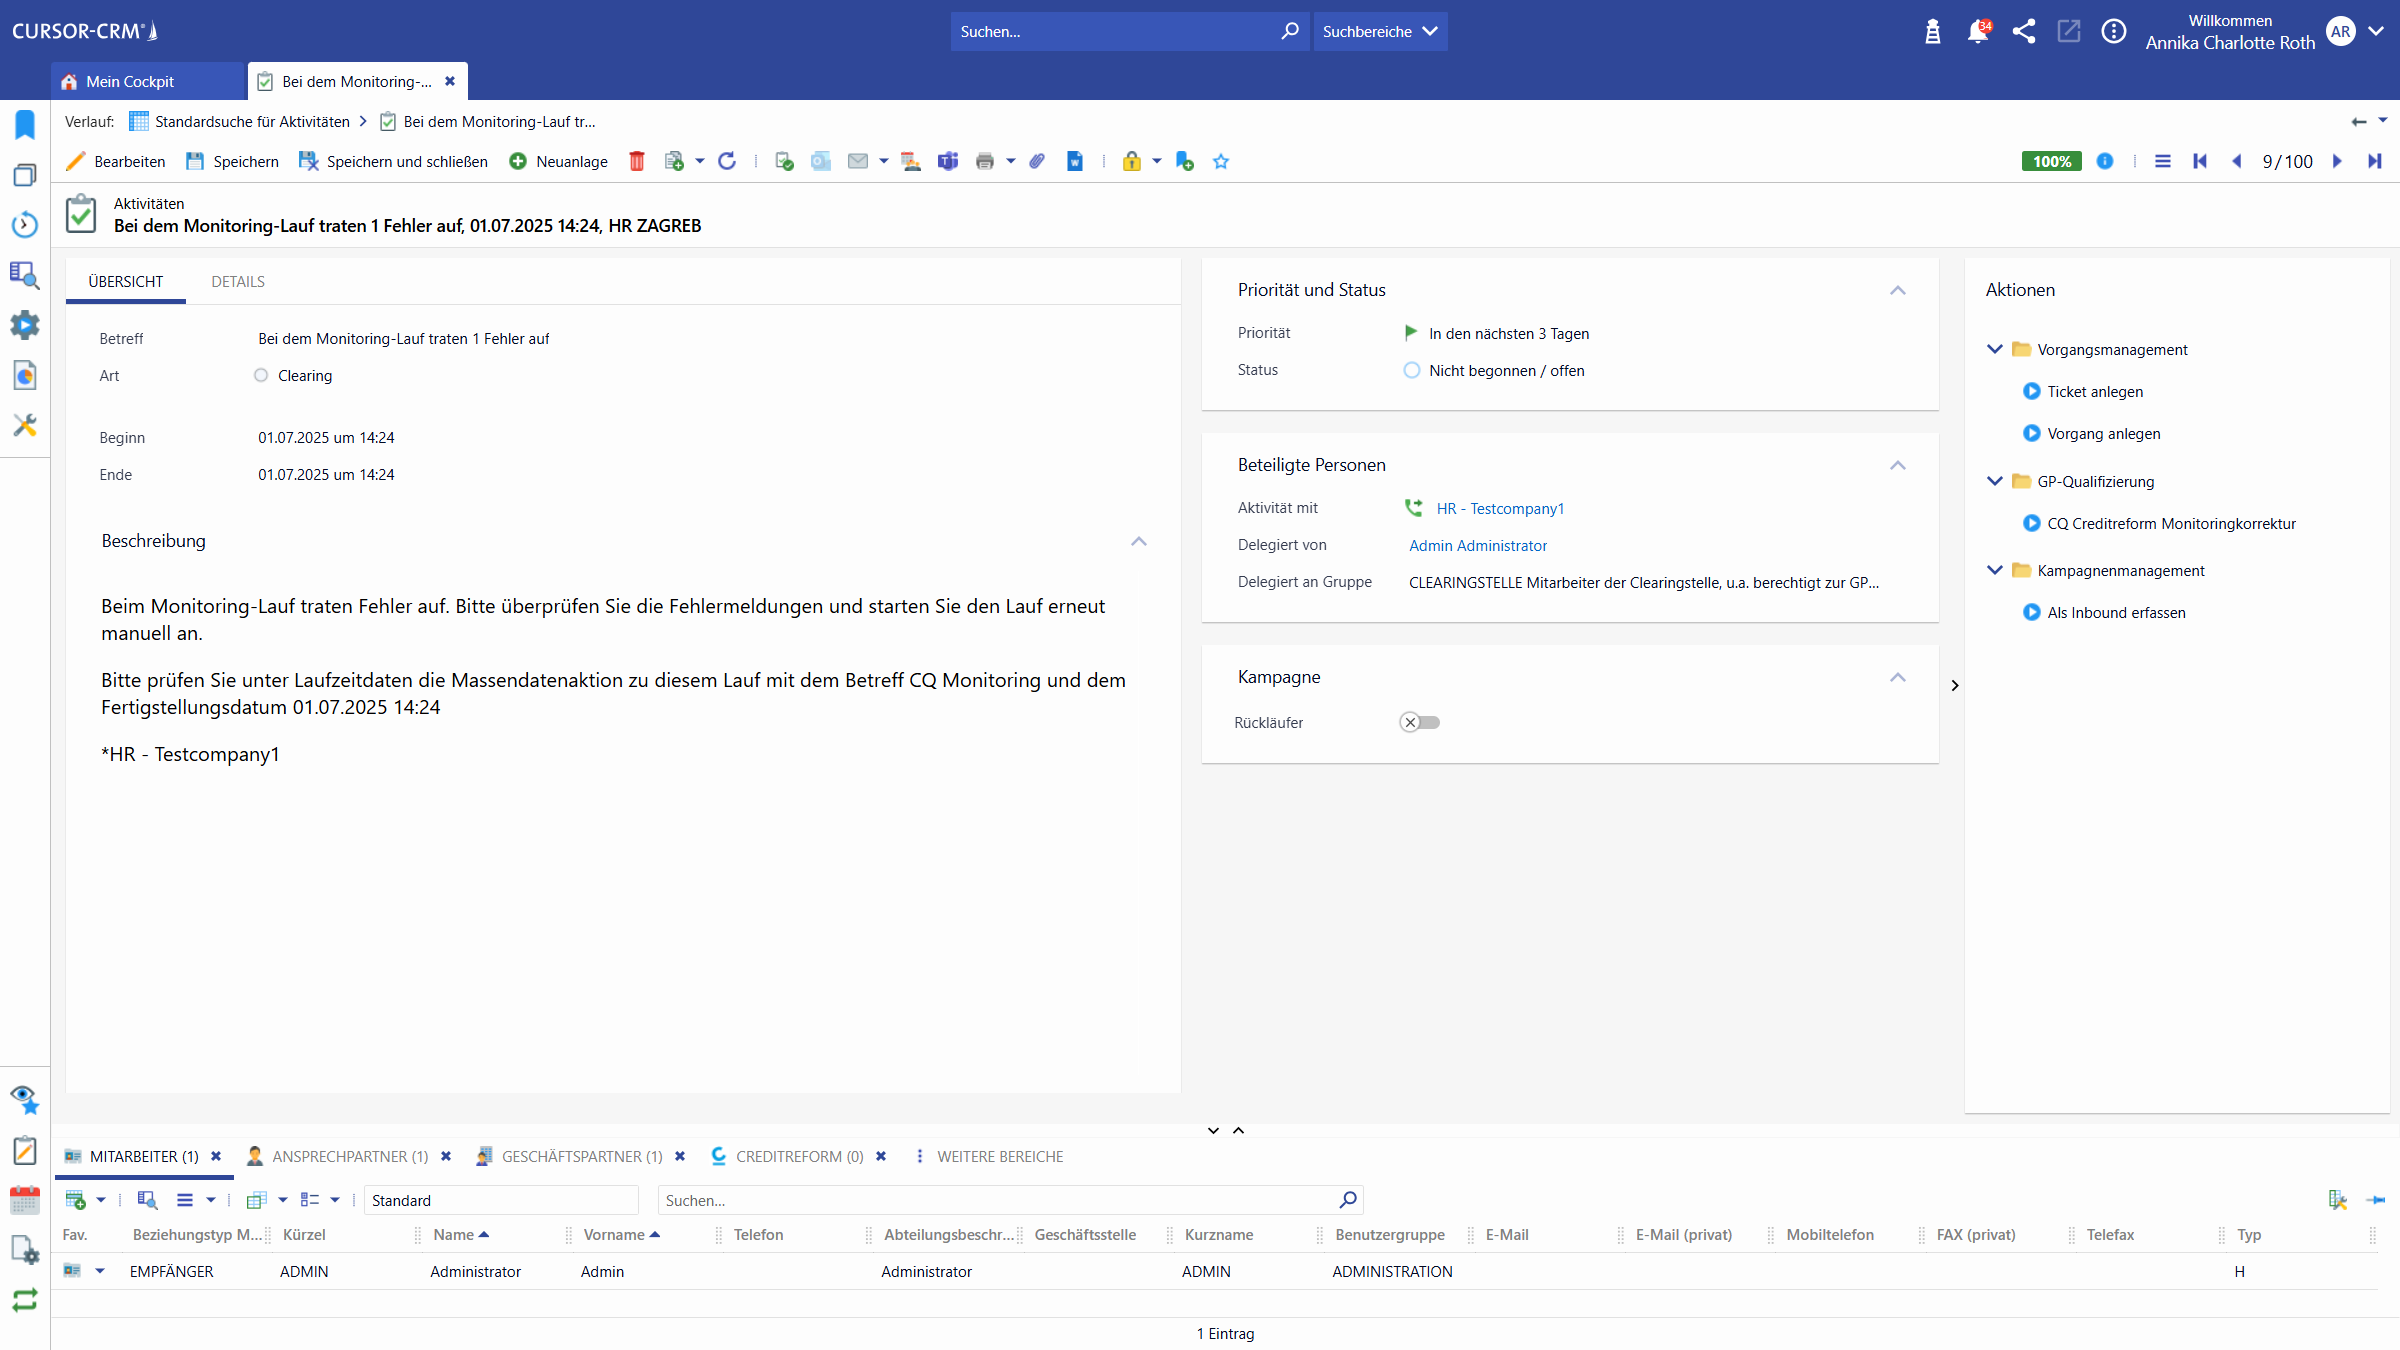
Task: Select the Nicht begonnen / offen status circle
Action: 1412,370
